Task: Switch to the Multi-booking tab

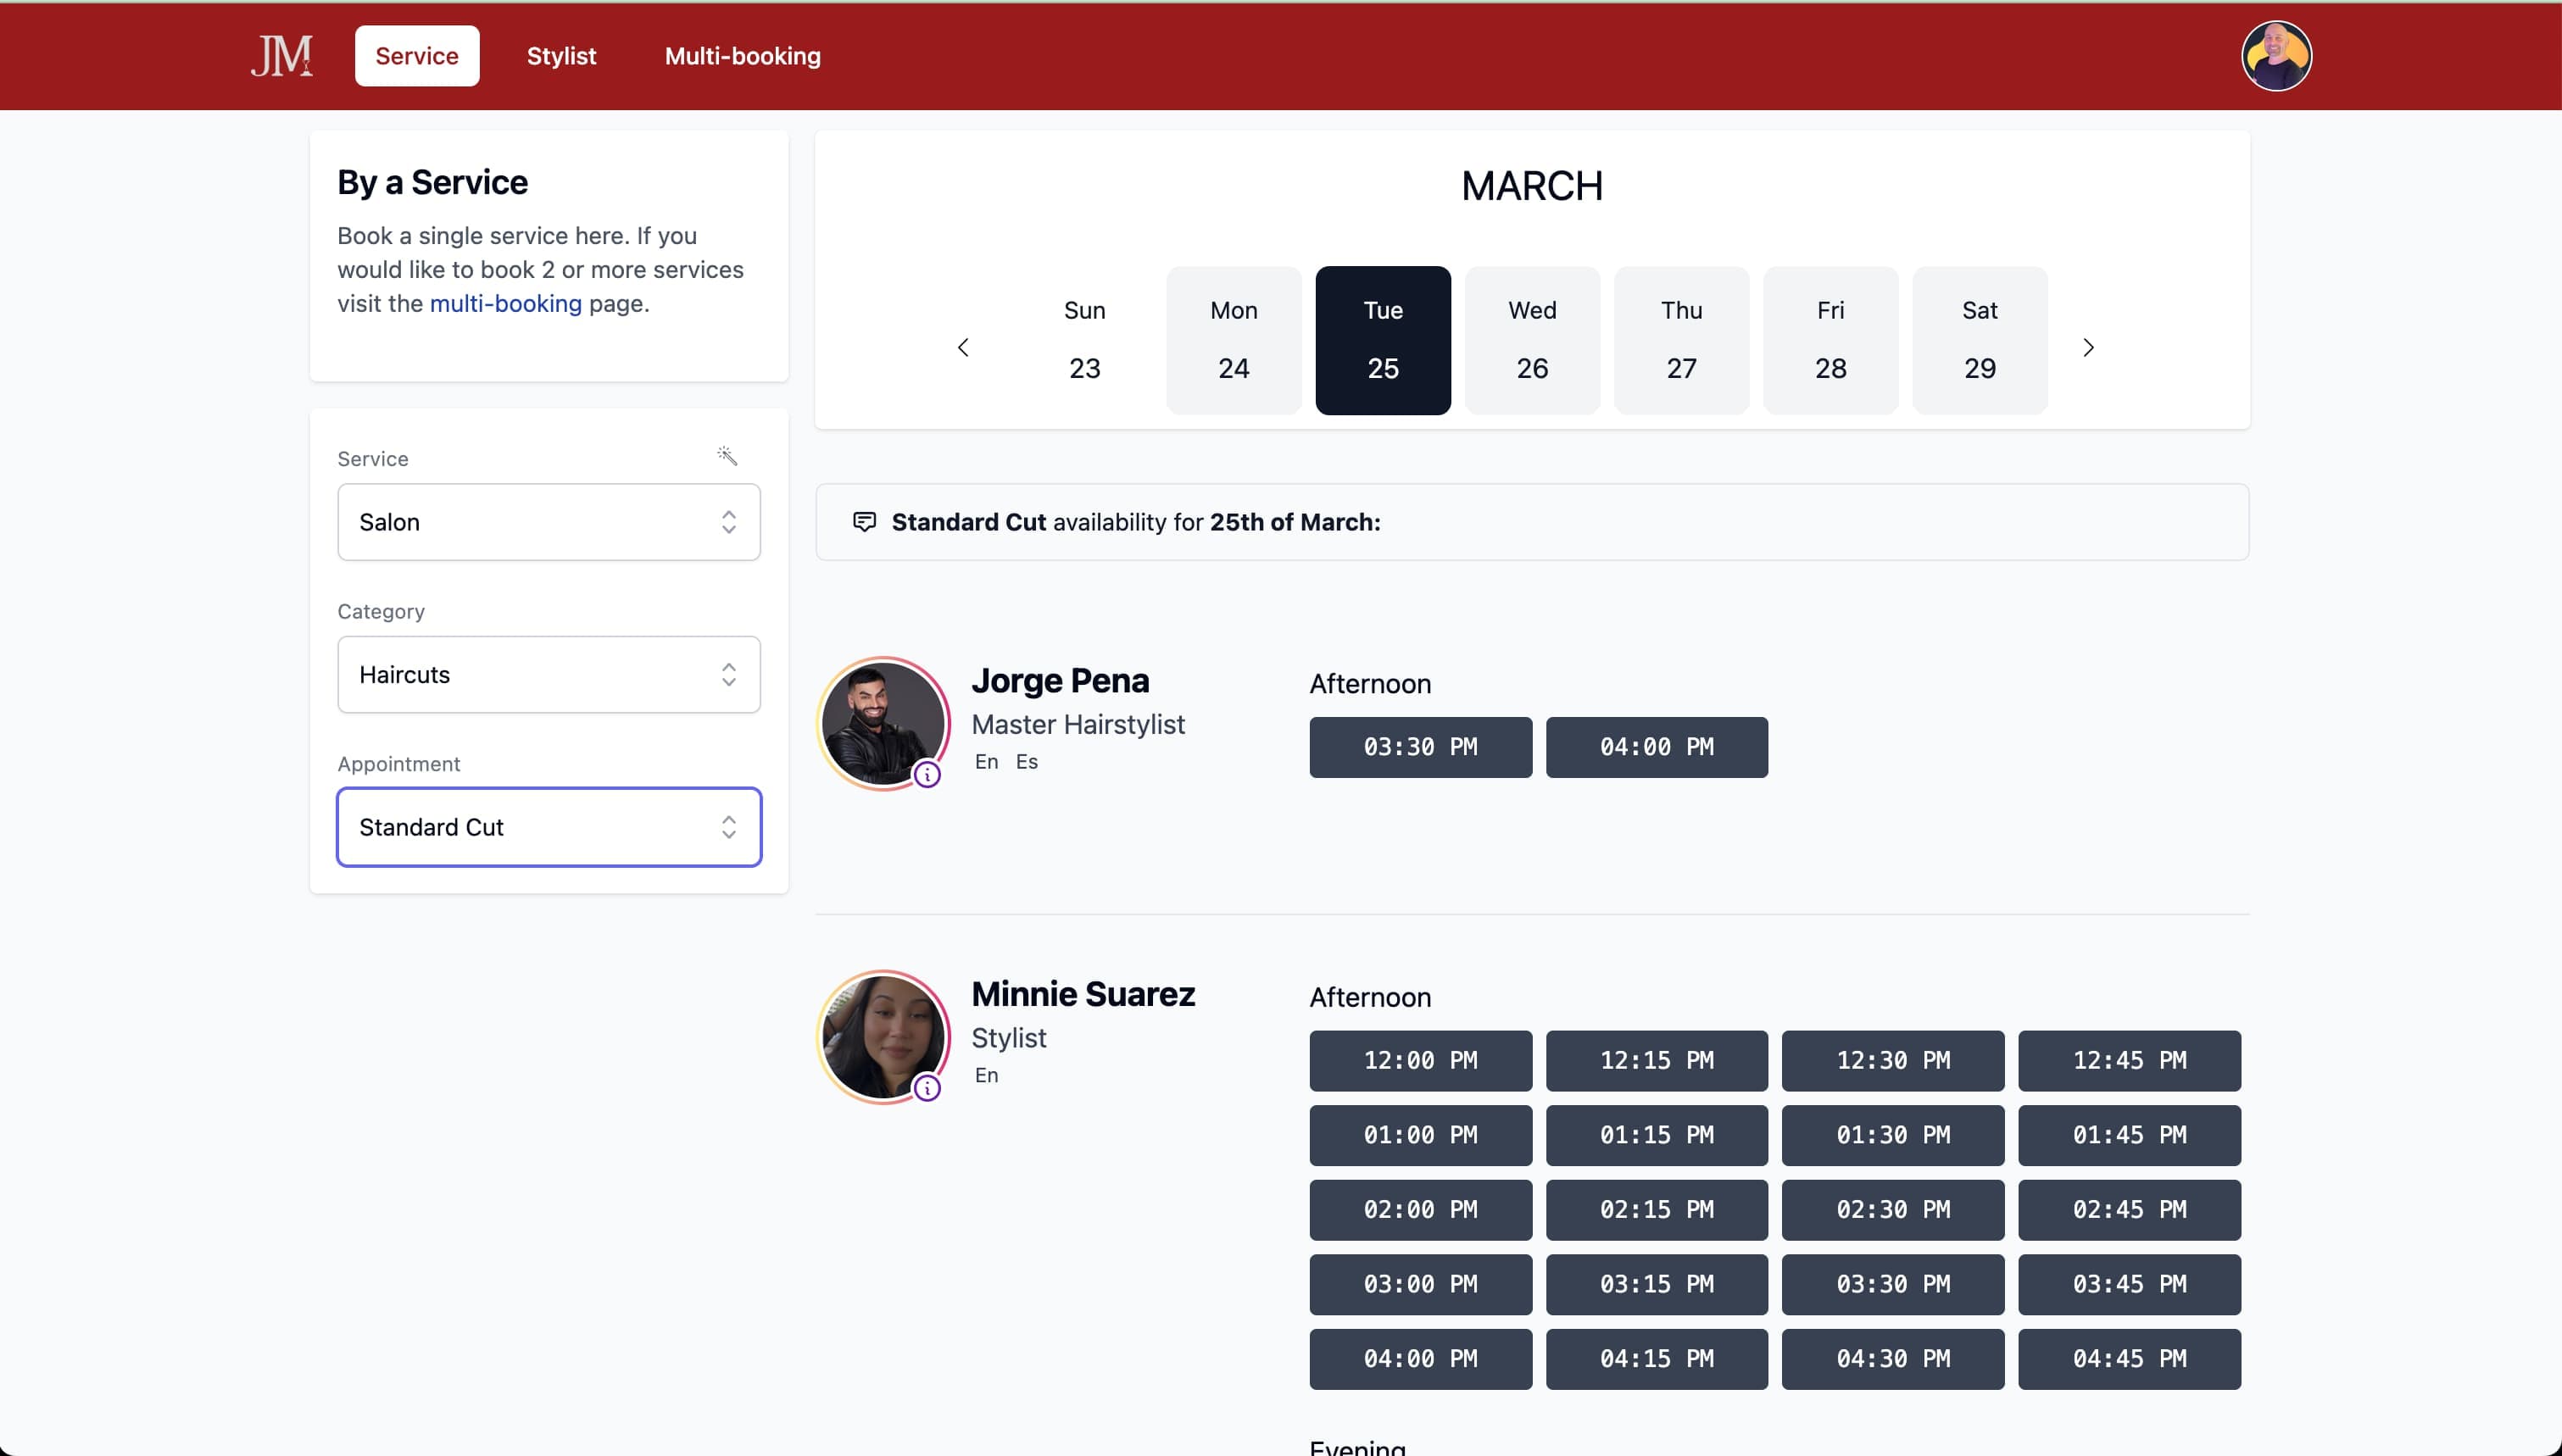Action: (x=742, y=55)
